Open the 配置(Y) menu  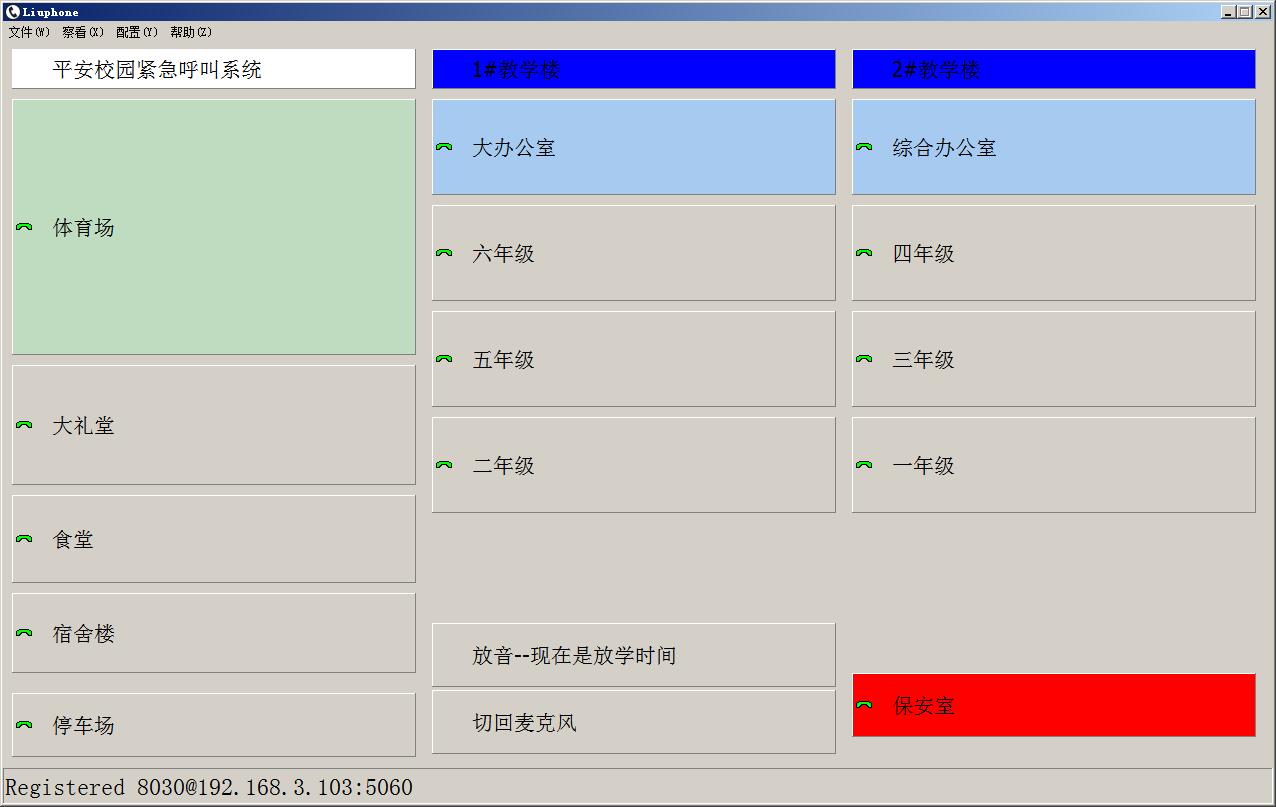click(137, 32)
